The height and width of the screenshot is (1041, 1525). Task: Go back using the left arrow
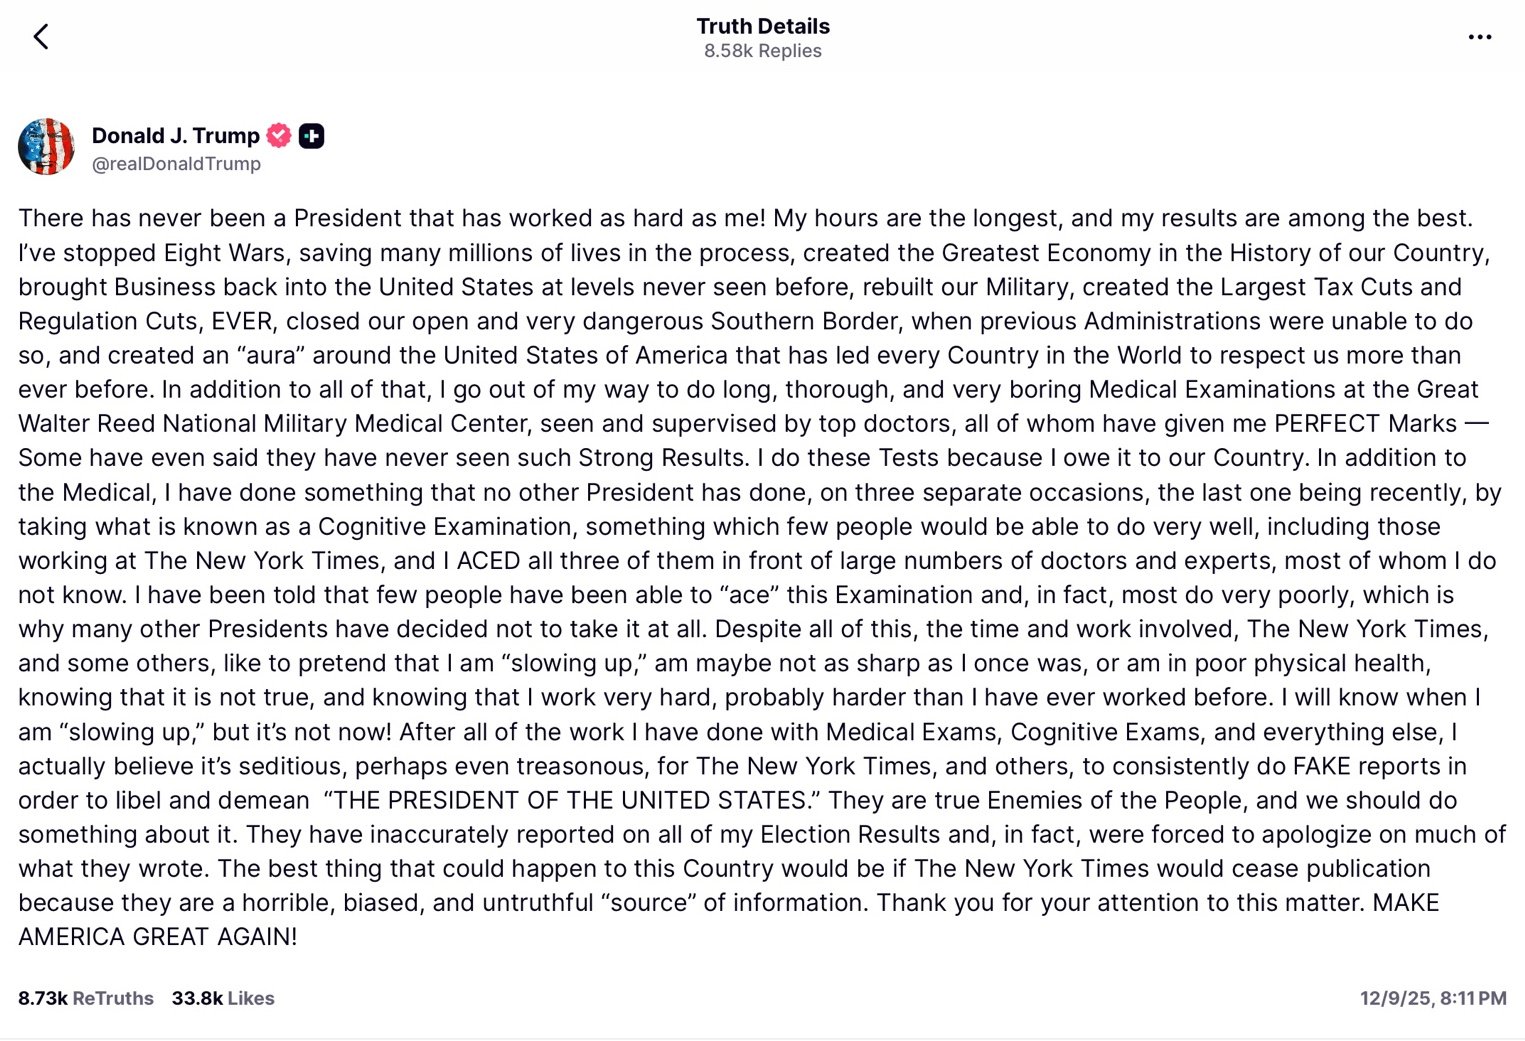pyautogui.click(x=41, y=38)
